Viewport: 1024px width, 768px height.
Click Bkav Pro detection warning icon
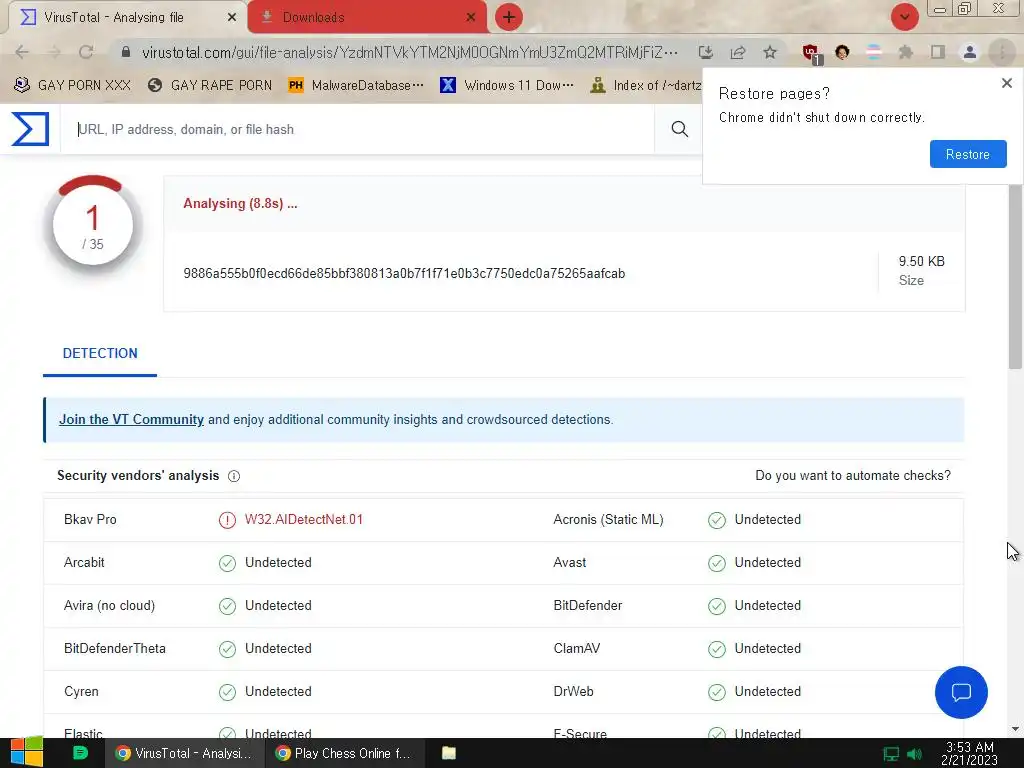(227, 520)
